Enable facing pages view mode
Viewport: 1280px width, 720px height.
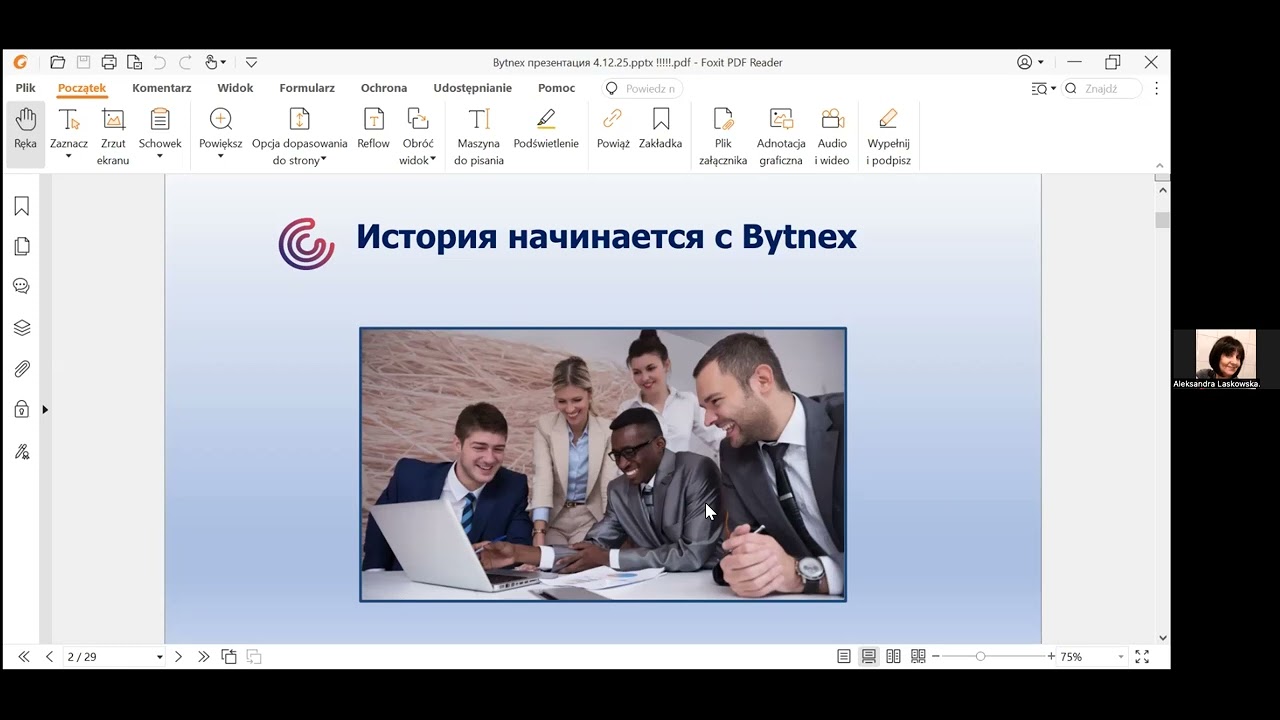point(893,657)
